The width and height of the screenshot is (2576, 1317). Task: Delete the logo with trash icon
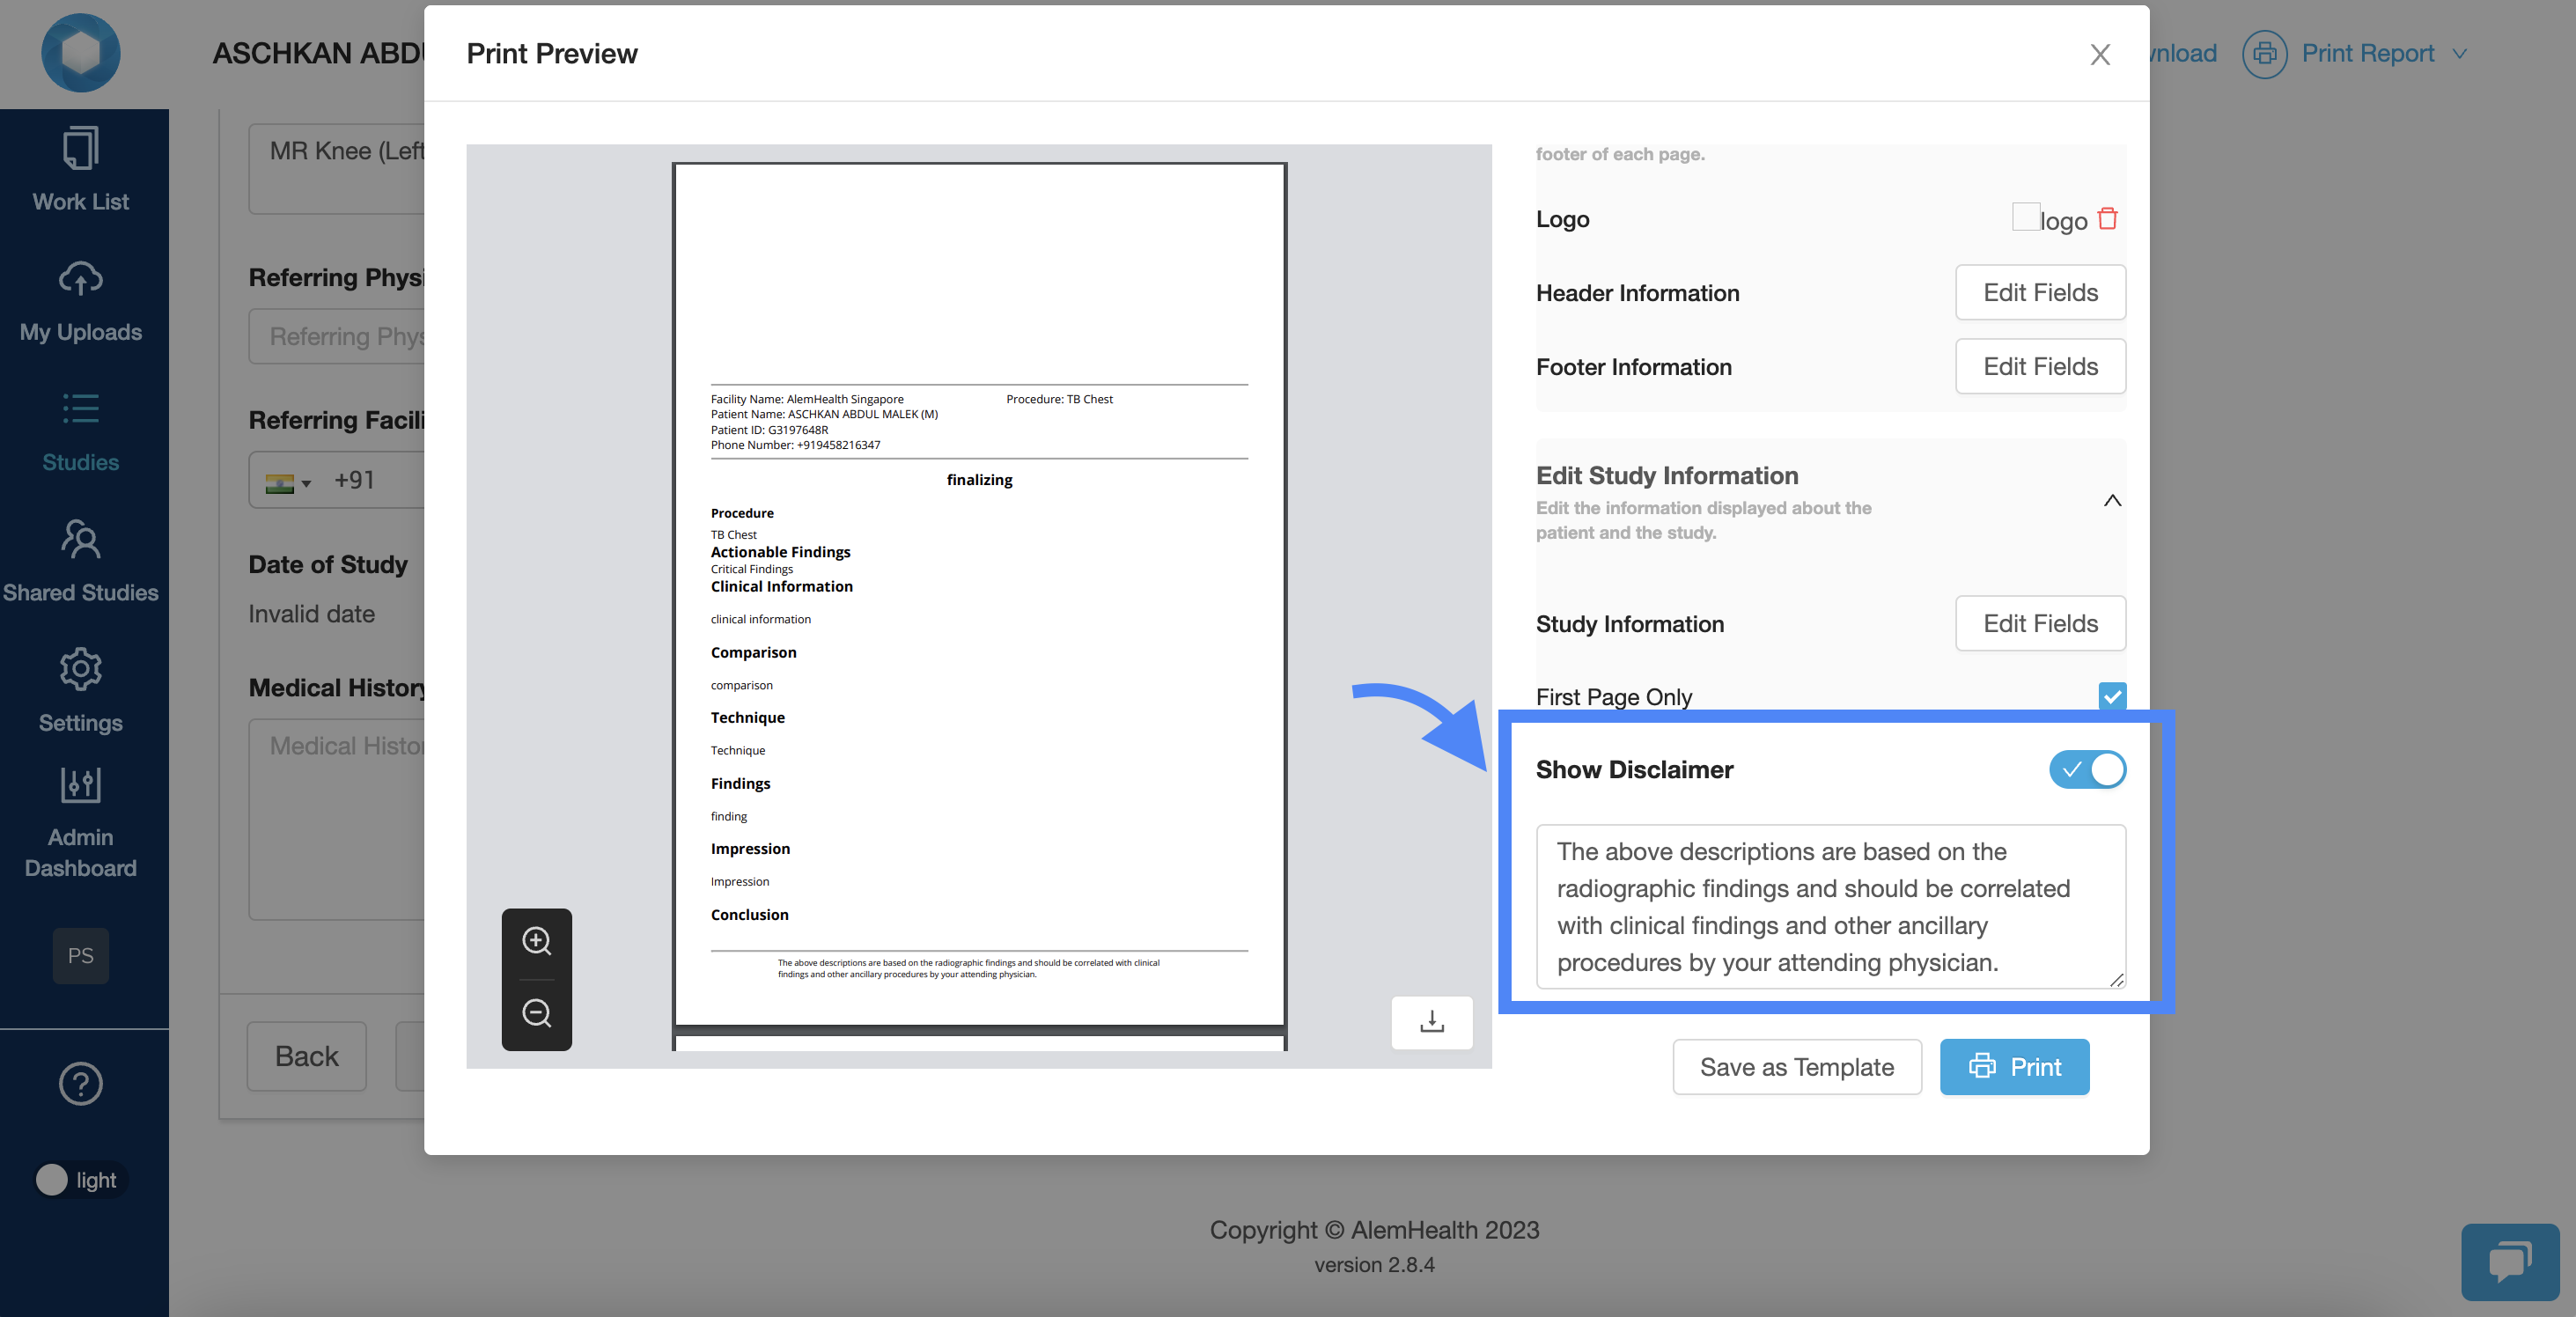tap(2107, 219)
